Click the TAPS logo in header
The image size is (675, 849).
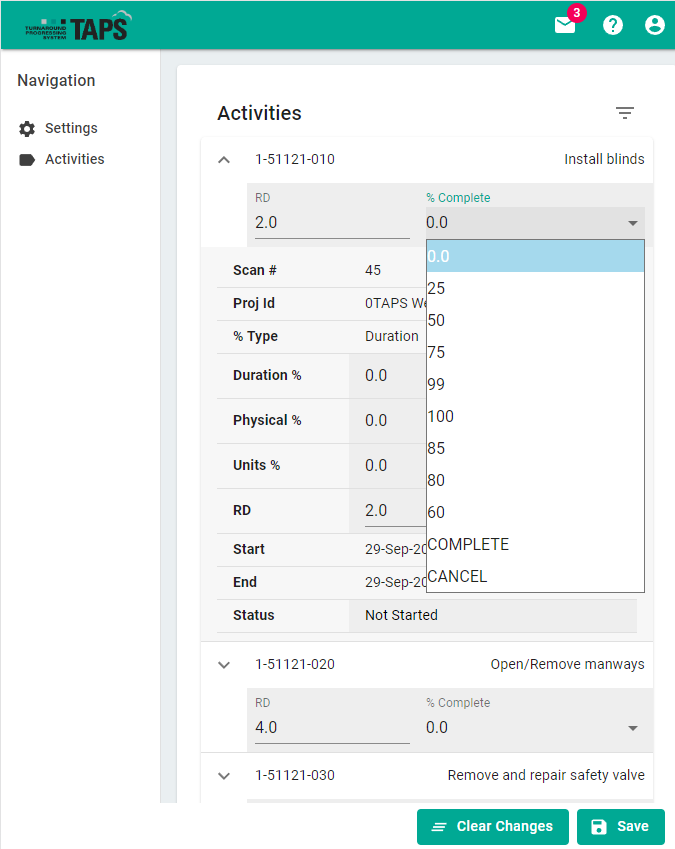pyautogui.click(x=78, y=25)
